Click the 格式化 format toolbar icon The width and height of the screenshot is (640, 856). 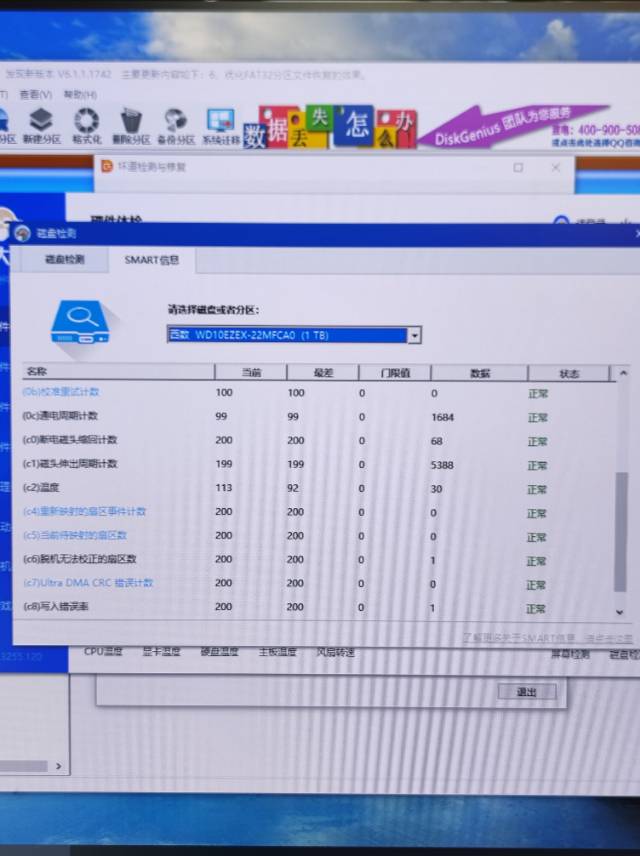[x=86, y=127]
